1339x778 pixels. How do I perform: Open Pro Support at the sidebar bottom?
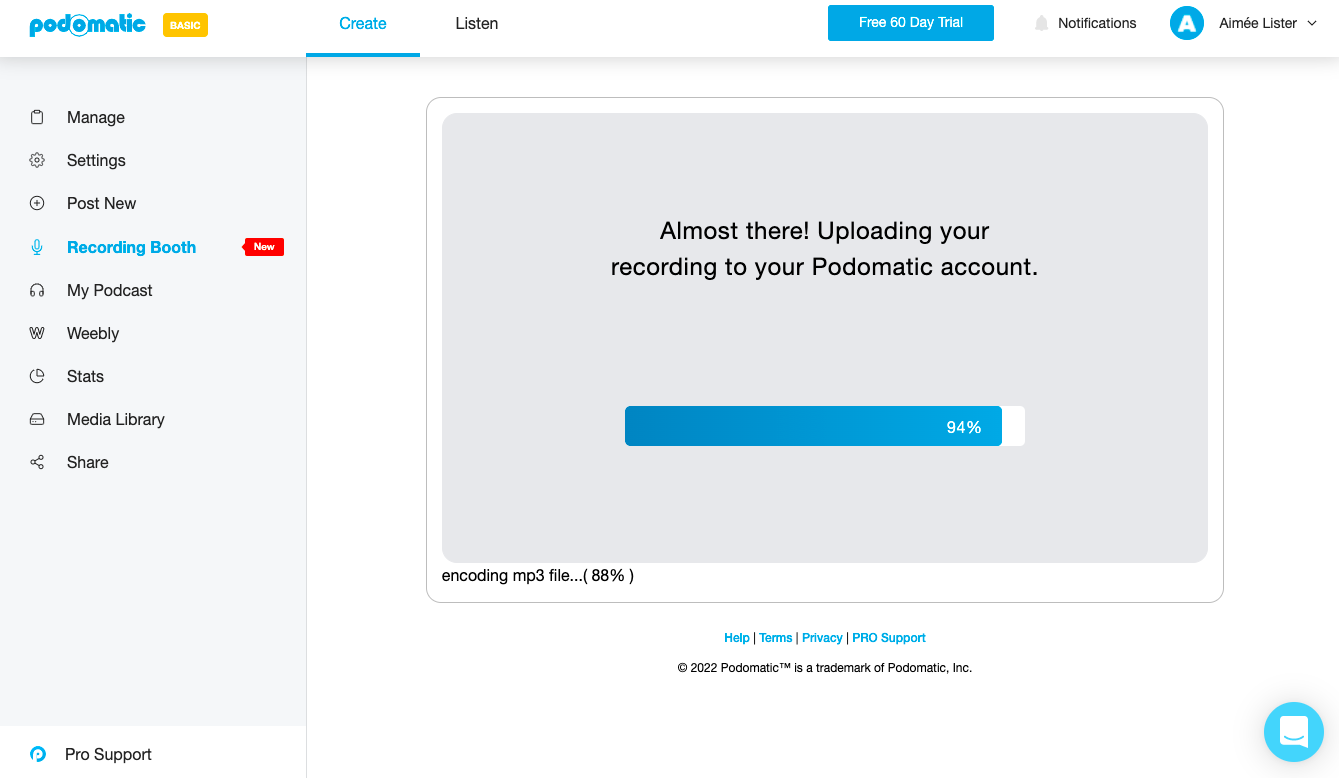tap(108, 754)
